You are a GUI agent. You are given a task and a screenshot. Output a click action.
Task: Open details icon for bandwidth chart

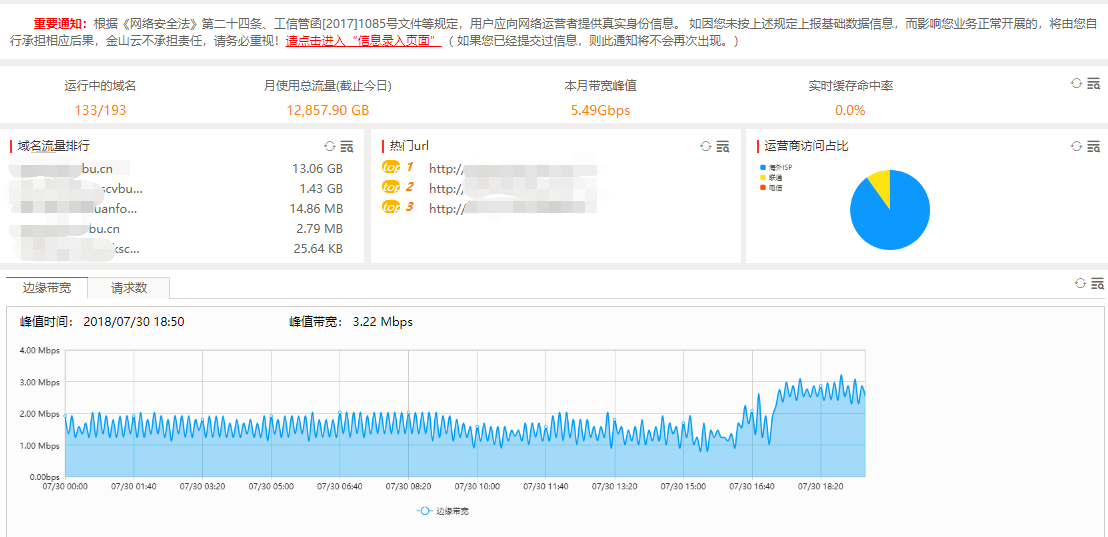pyautogui.click(x=1097, y=283)
